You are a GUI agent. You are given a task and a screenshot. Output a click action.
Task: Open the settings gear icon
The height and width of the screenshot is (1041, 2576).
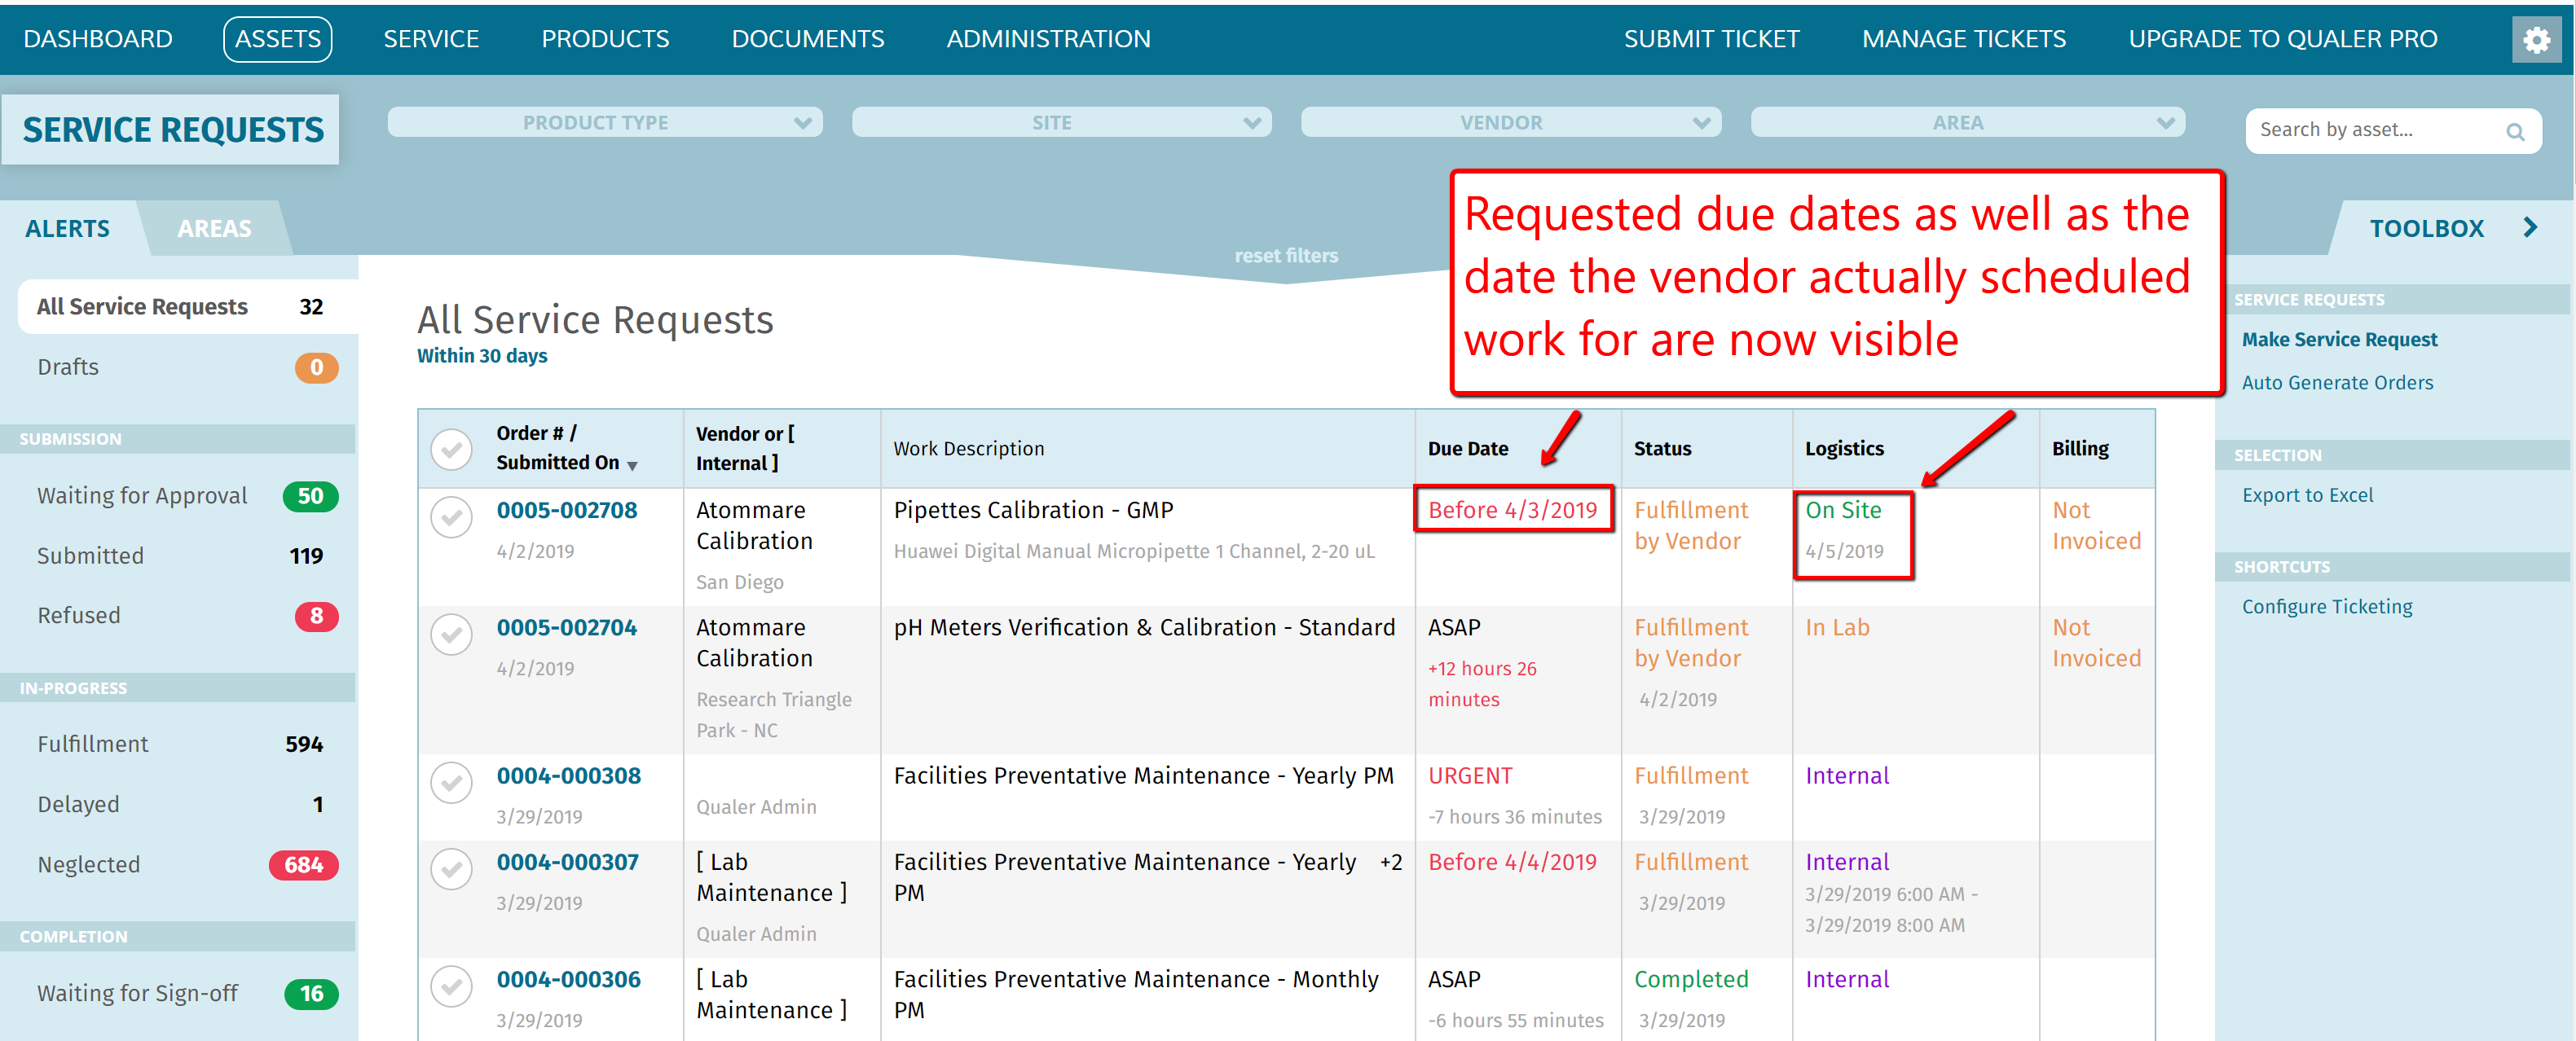[2535, 40]
